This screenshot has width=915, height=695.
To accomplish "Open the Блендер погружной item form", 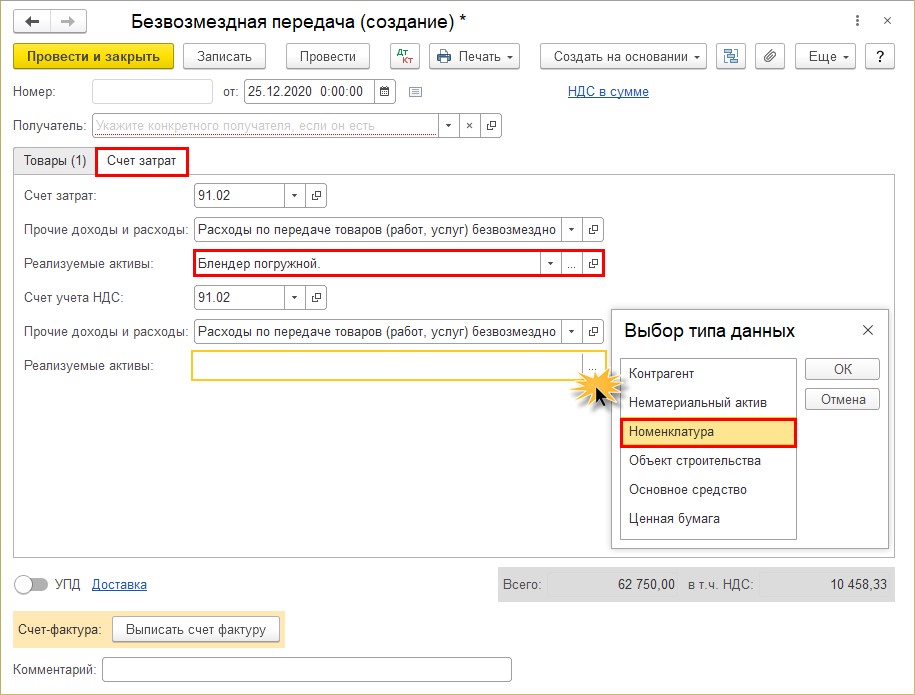I will tap(593, 264).
